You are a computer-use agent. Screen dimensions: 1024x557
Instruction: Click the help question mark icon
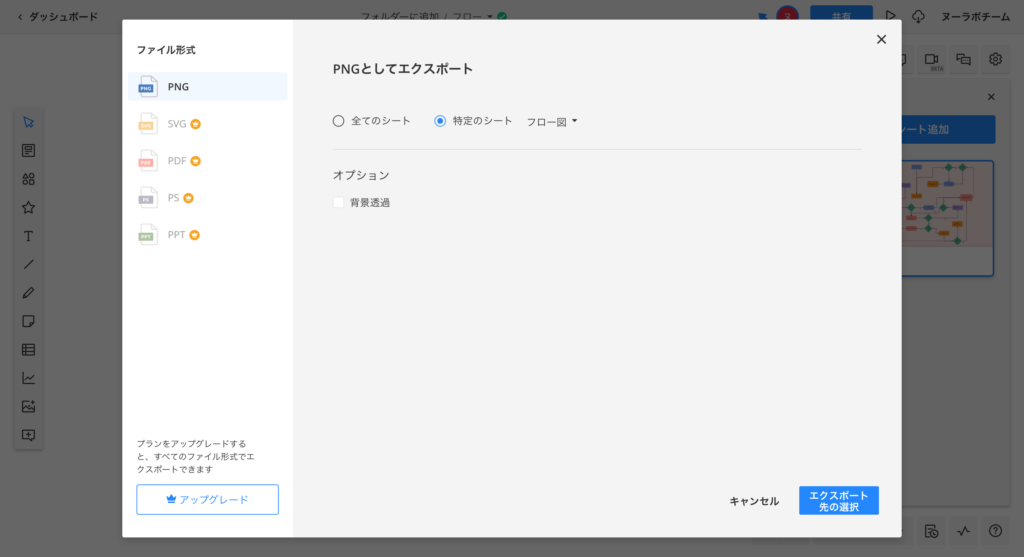[995, 530]
